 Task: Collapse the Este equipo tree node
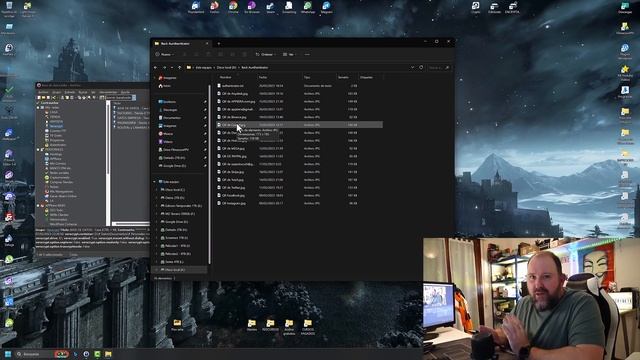click(x=155, y=182)
